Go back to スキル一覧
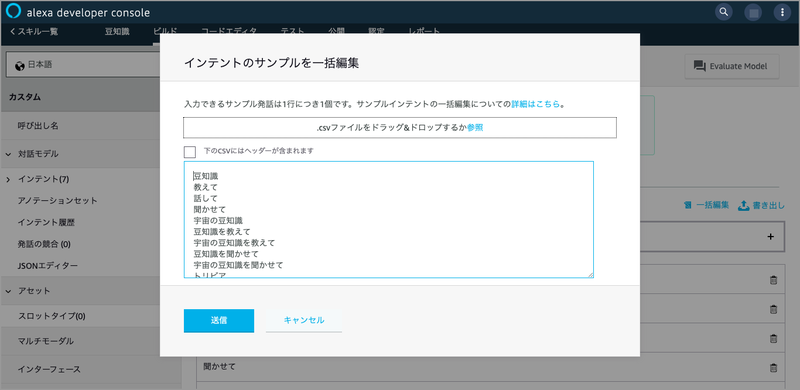Viewport: 800px width, 390px height. click(34, 32)
